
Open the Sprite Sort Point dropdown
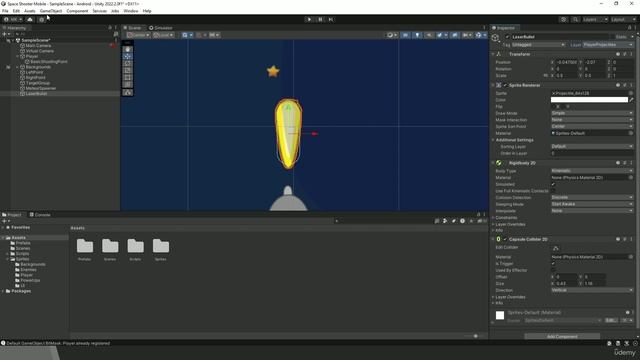coord(592,127)
